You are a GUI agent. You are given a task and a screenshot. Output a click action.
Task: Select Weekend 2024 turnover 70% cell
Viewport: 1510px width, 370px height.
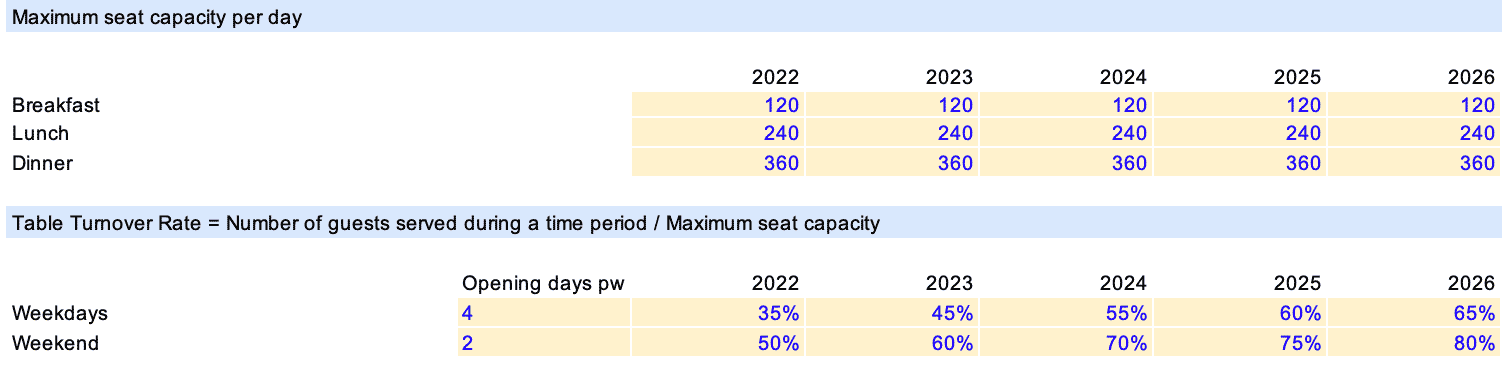coord(1066,343)
